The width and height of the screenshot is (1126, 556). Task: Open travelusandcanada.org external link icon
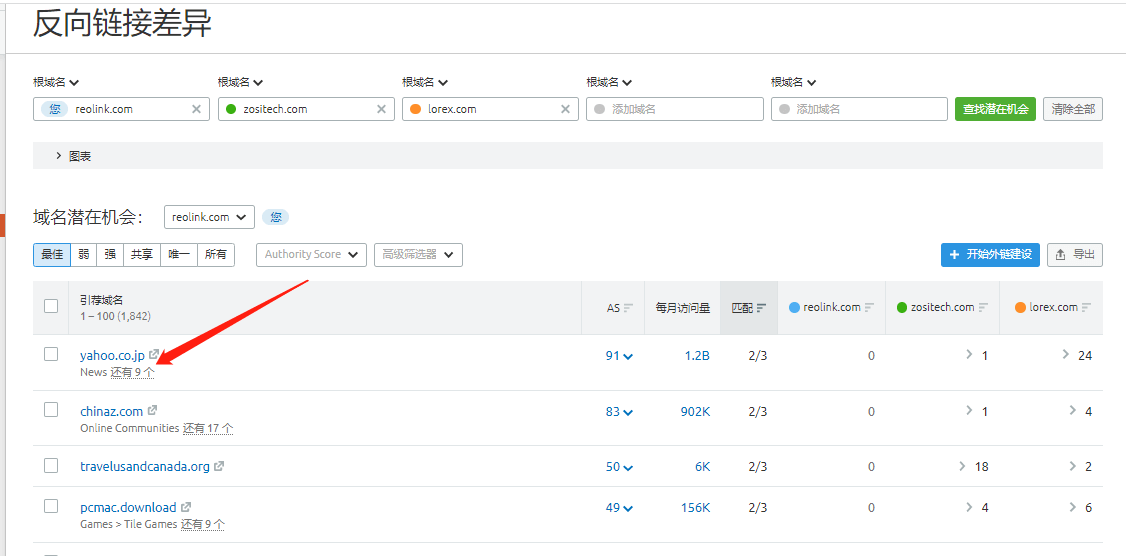[x=219, y=466]
